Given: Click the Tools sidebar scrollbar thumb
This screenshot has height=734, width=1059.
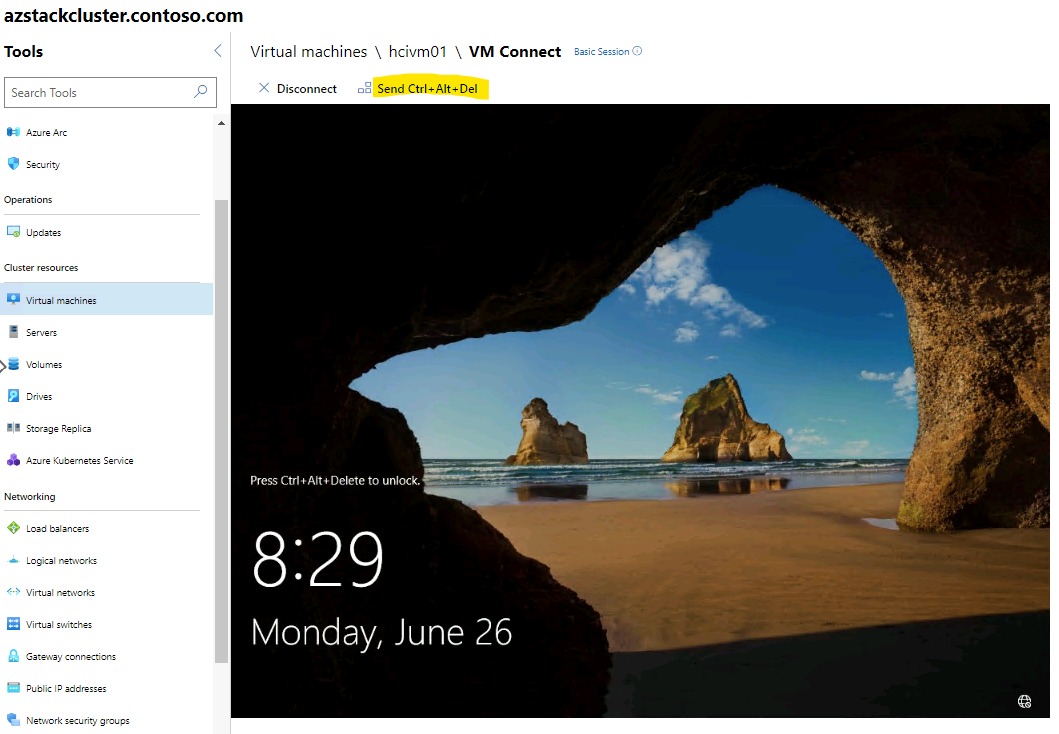Looking at the screenshot, I should point(221,431).
